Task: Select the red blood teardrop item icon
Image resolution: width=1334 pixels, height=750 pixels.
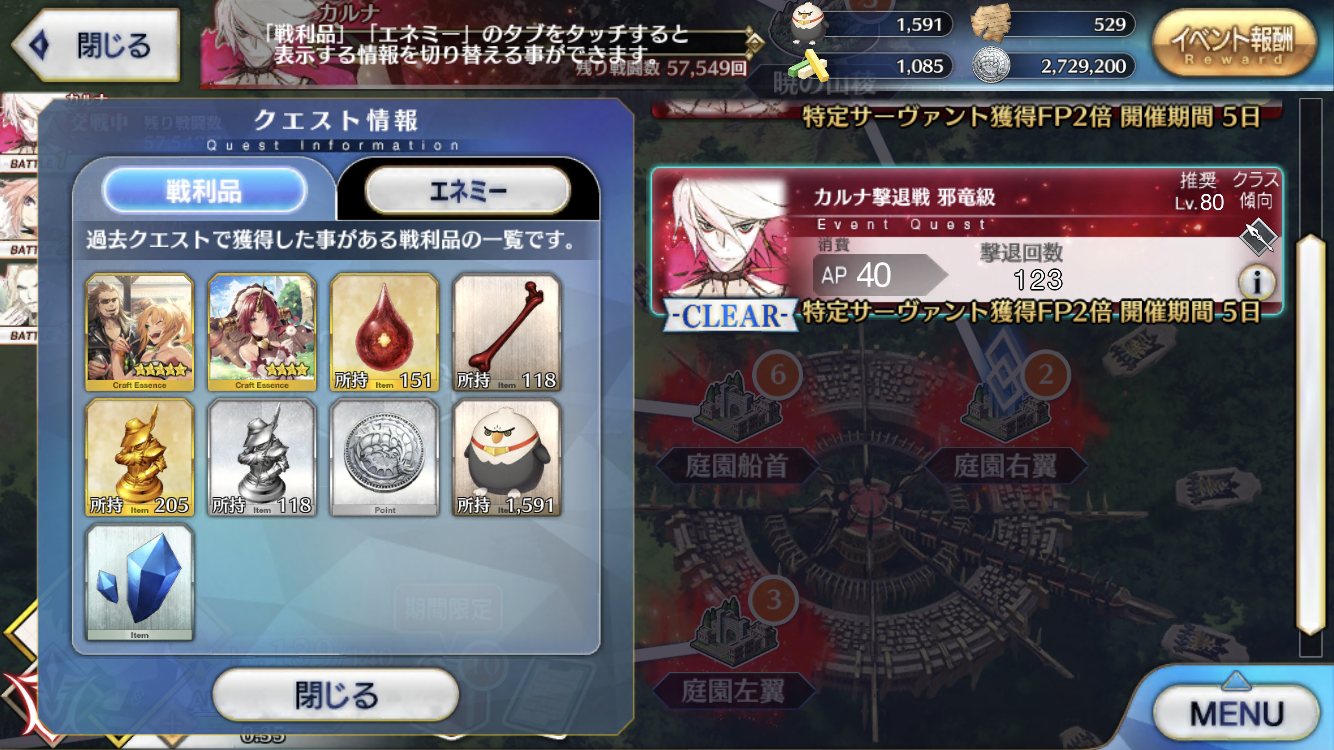Action: coord(384,332)
